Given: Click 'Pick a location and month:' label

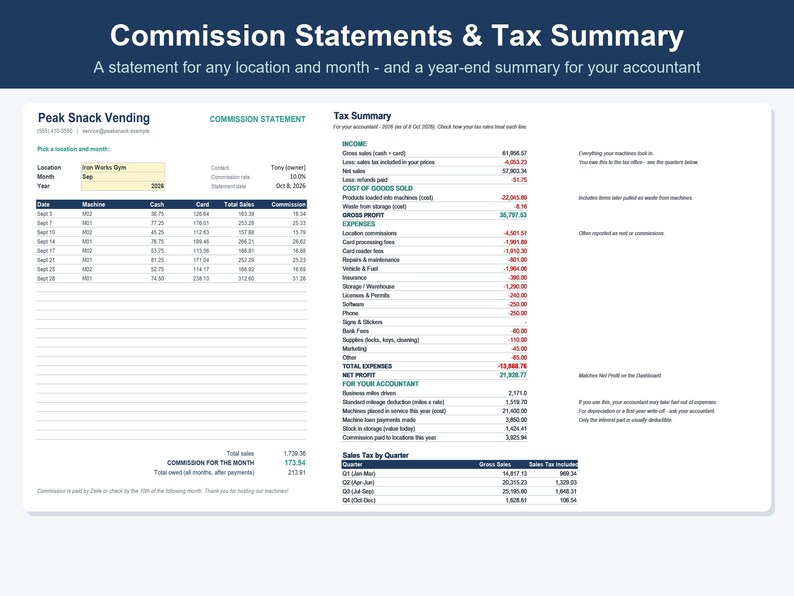Looking at the screenshot, I should coord(73,149).
